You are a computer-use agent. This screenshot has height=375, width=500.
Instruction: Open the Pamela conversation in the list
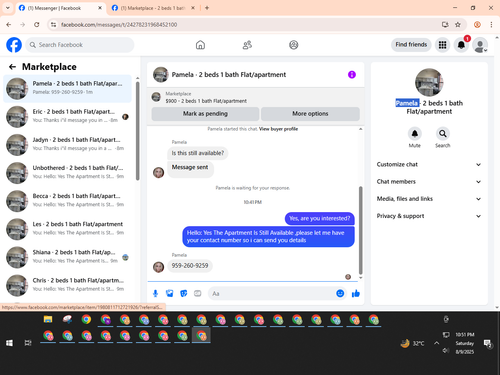click(67, 89)
